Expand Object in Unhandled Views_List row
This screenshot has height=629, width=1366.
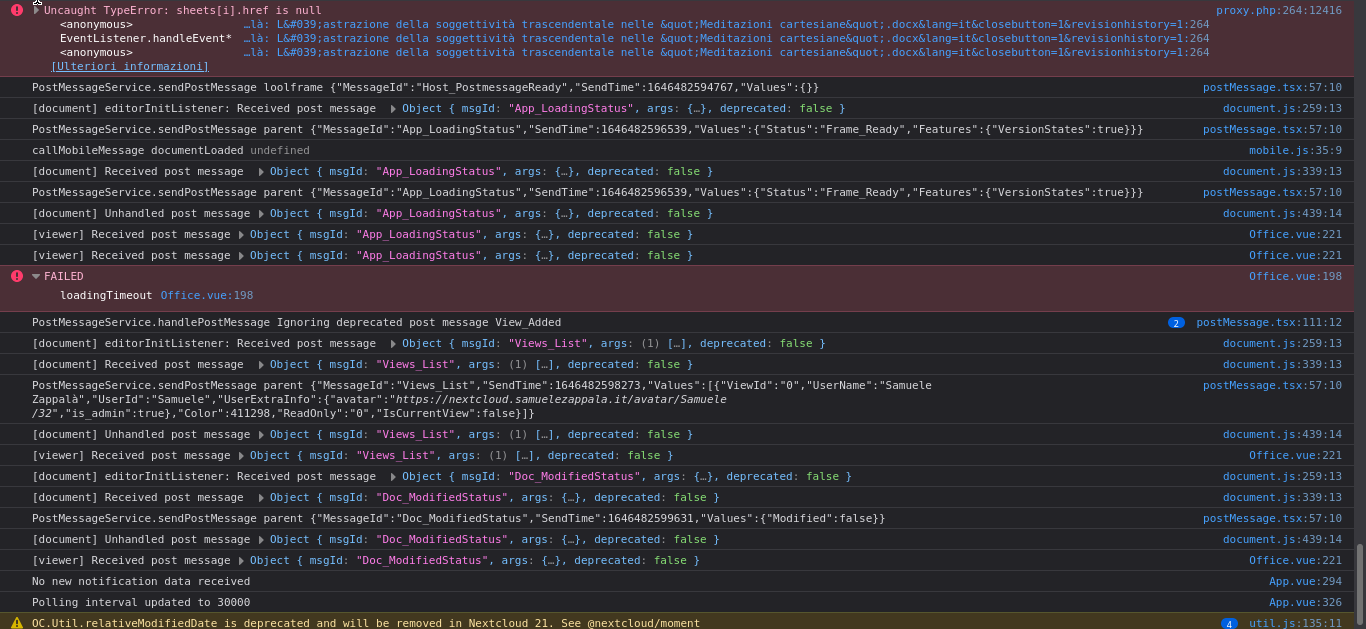[261, 435]
